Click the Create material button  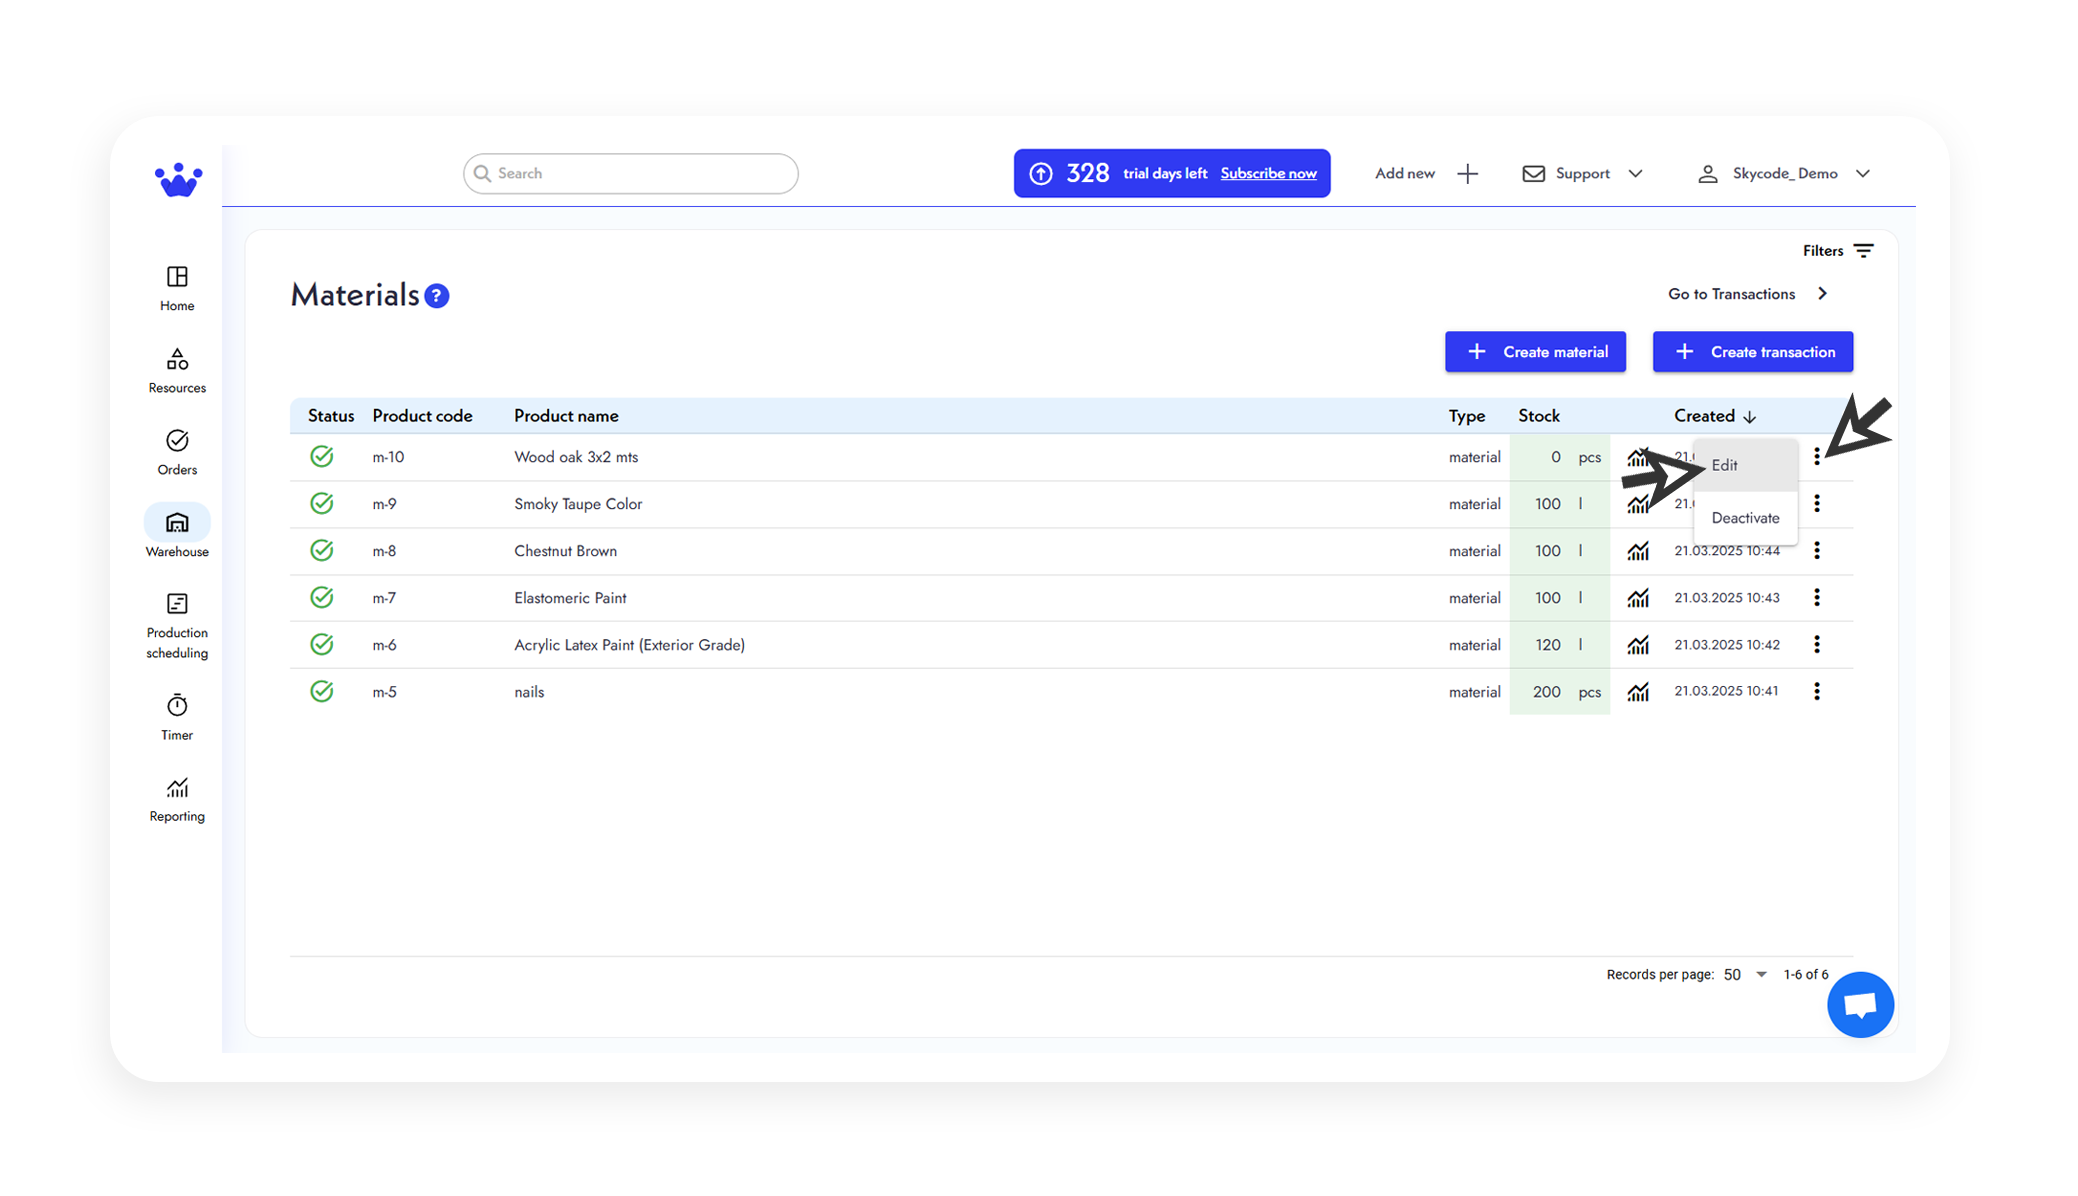point(1535,351)
